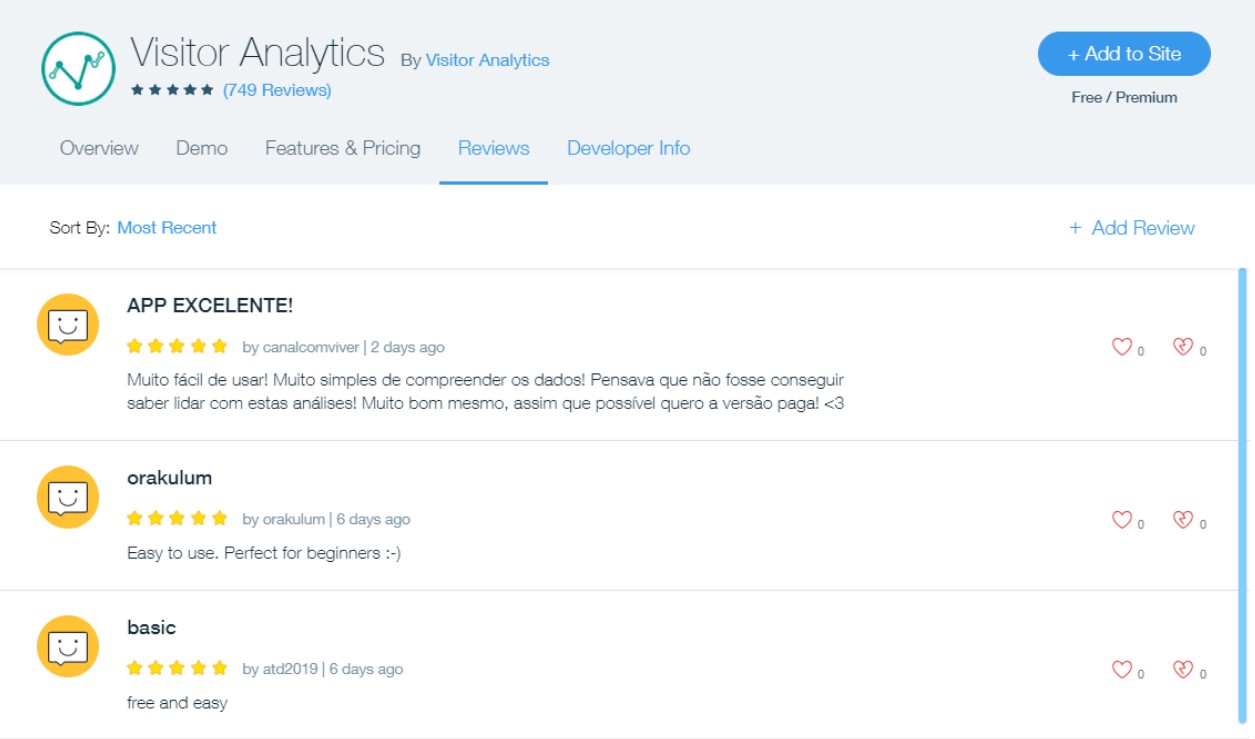The width and height of the screenshot is (1255, 739).
Task: Click the Visitor Analytics app logo
Action: click(x=79, y=68)
